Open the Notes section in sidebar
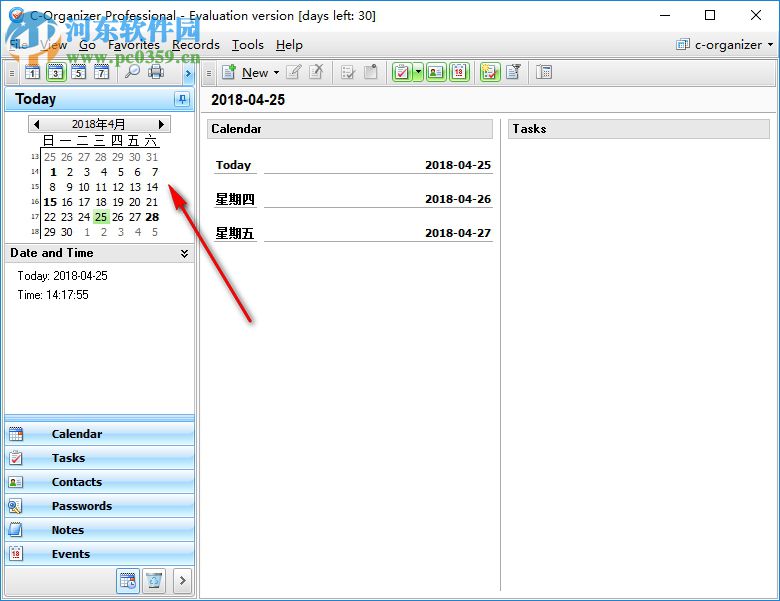Image resolution: width=780 pixels, height=601 pixels. pos(99,529)
